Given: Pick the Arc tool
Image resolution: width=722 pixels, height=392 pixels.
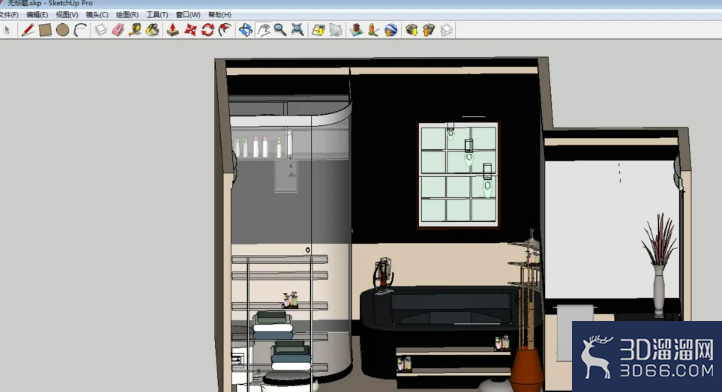Looking at the screenshot, I should tap(81, 30).
